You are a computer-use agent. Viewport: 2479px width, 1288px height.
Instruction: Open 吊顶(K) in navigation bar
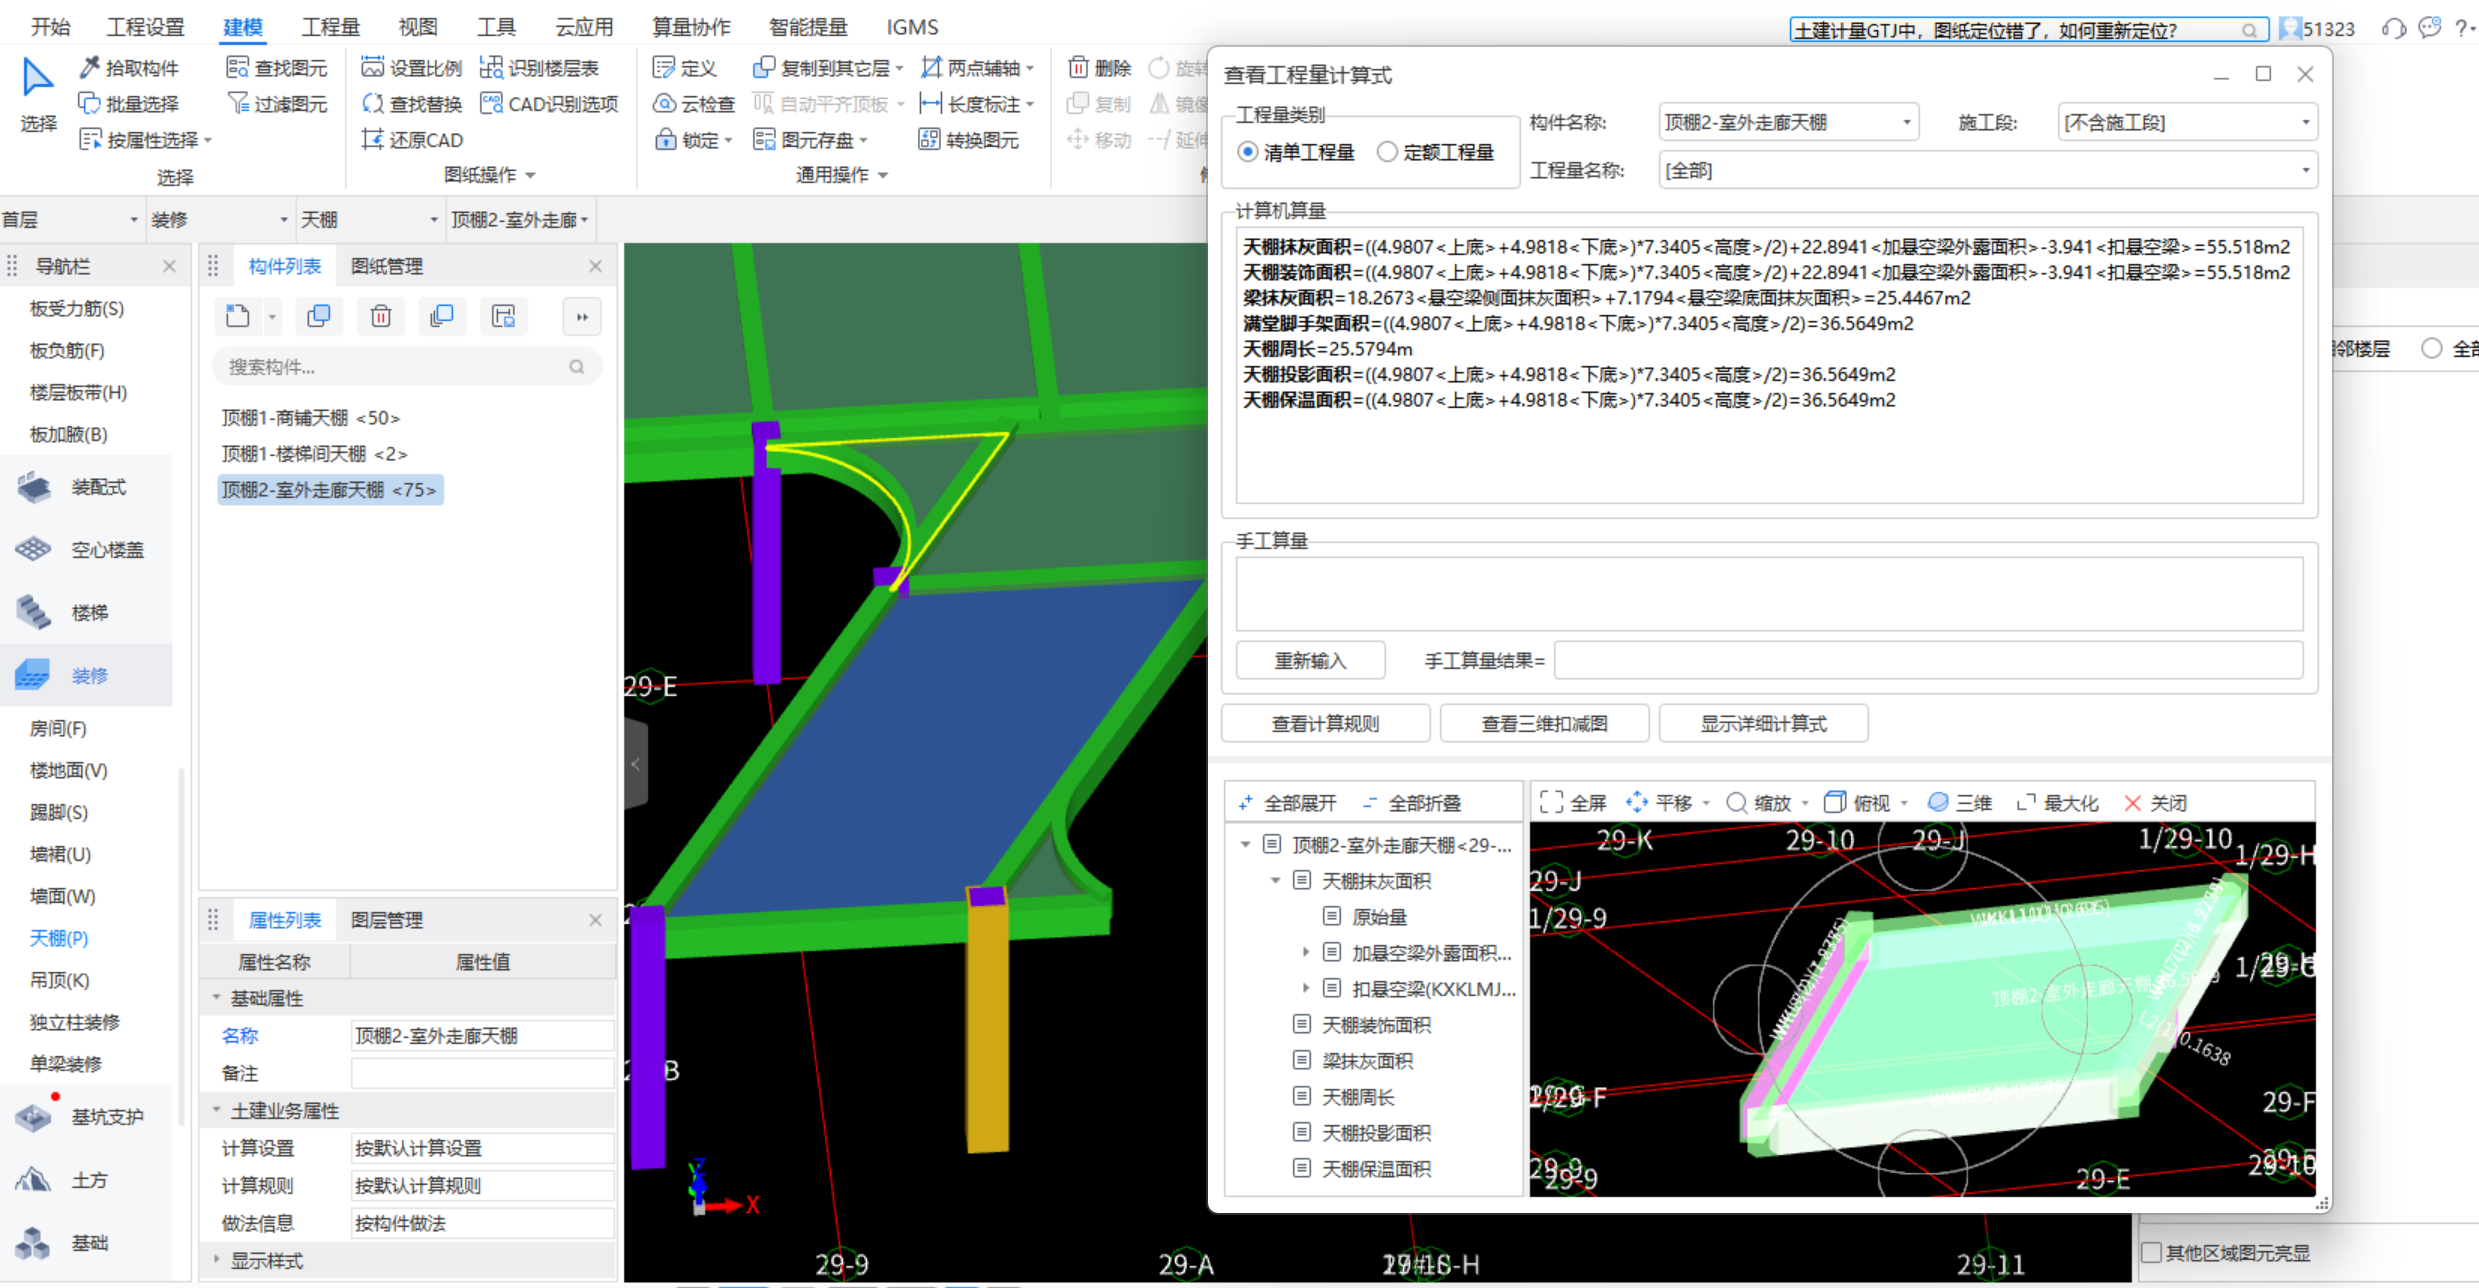60,979
